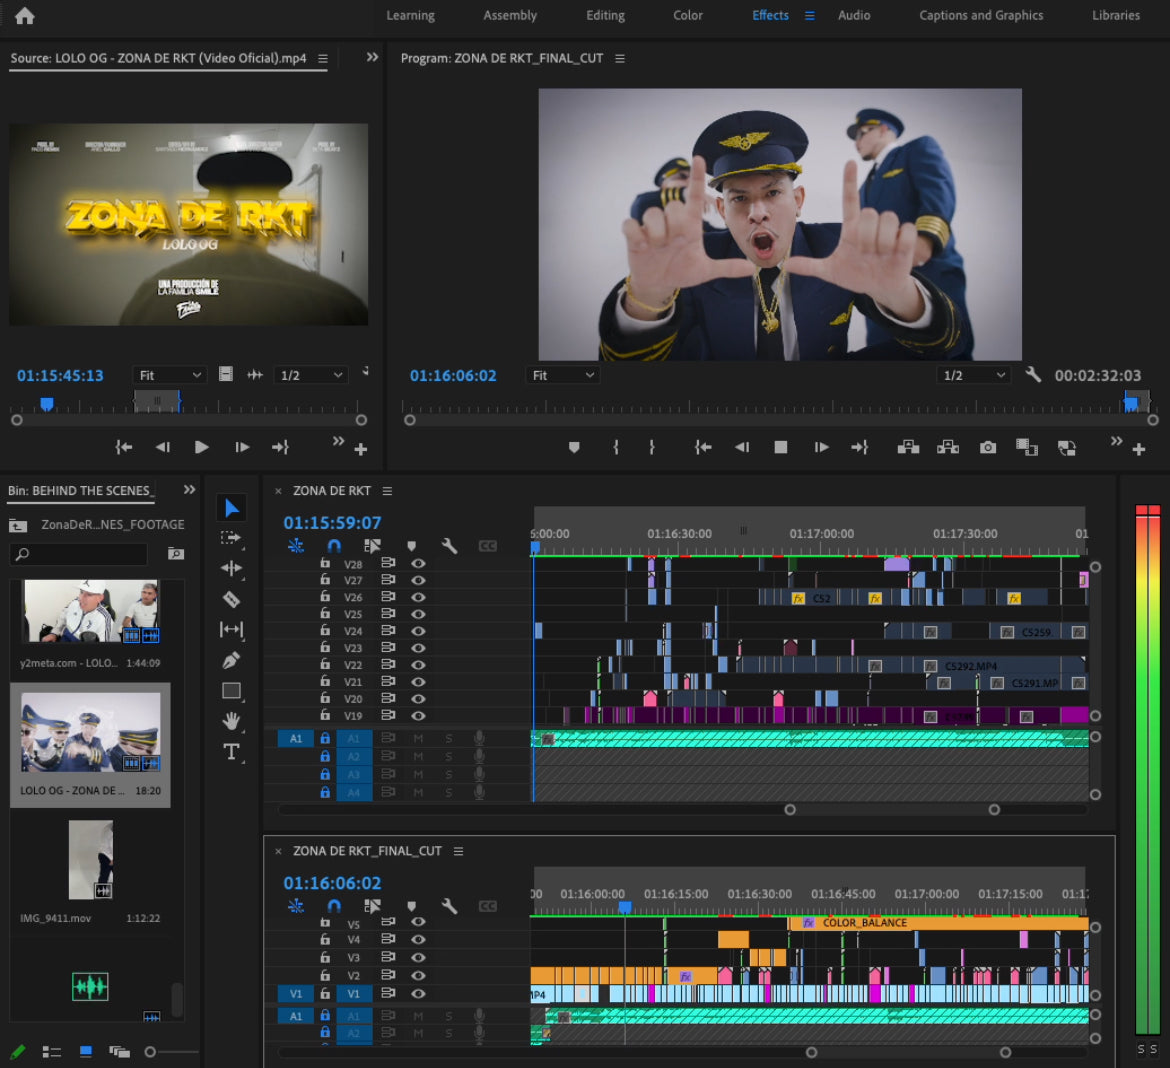
Task: Open Program monitor 1/2 playback resolution dropdown
Action: pos(973,375)
